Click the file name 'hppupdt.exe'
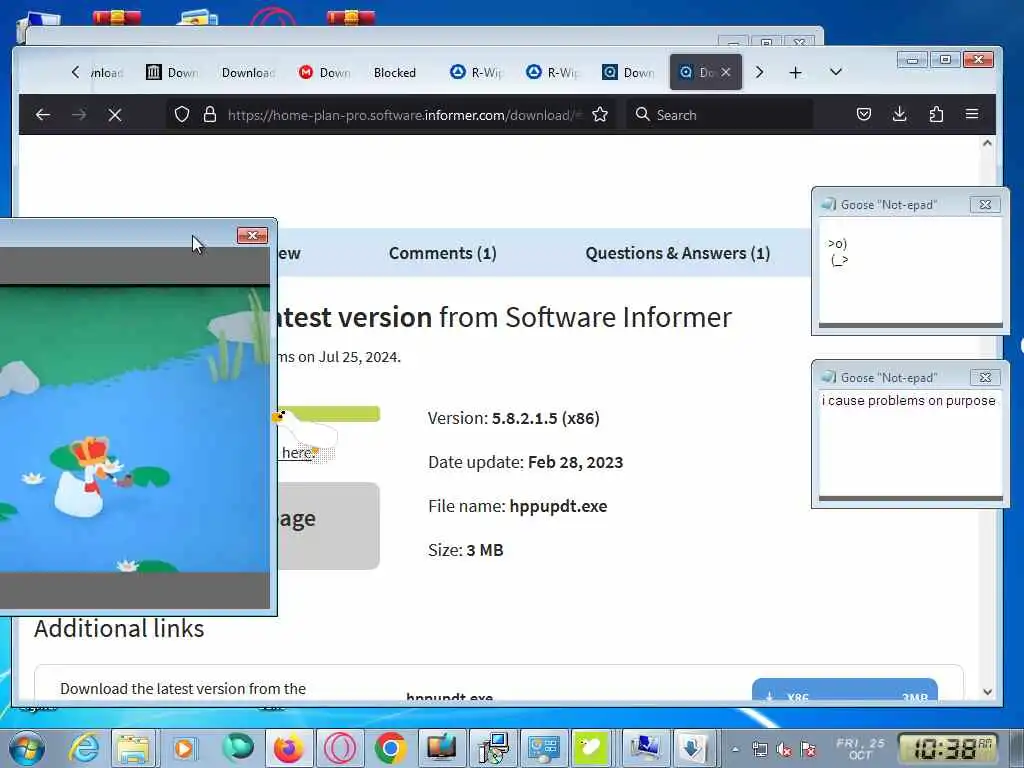 (558, 506)
